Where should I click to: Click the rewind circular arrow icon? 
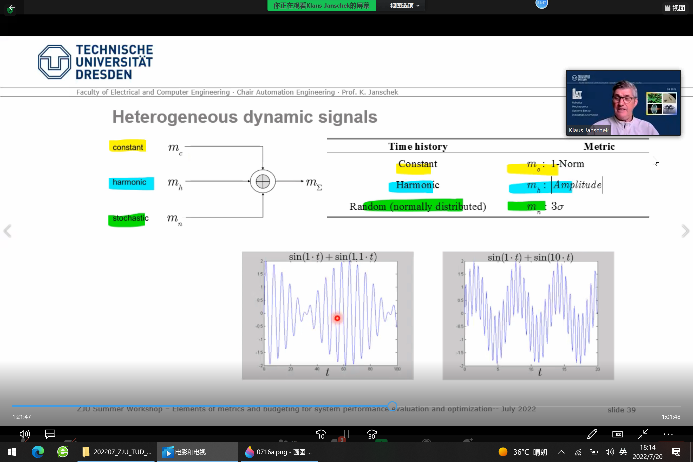click(x=320, y=435)
